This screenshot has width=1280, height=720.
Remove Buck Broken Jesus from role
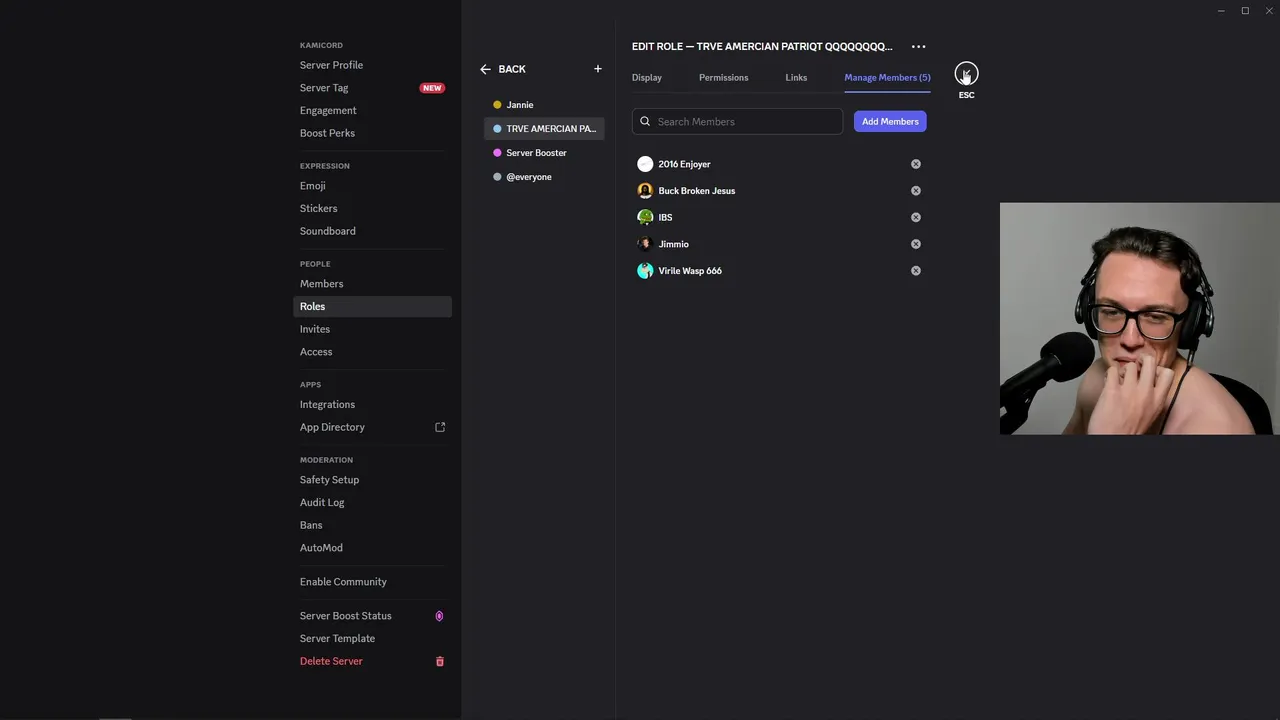[x=915, y=191]
